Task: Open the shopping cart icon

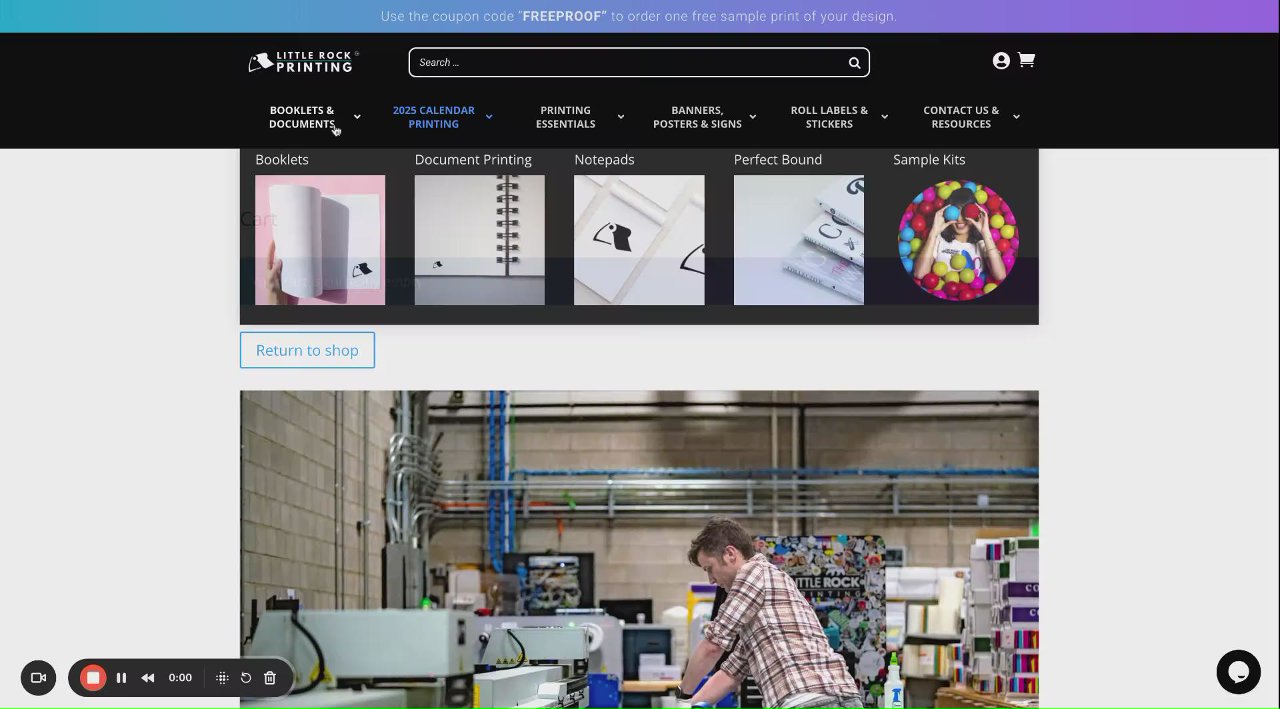Action: 1026,60
